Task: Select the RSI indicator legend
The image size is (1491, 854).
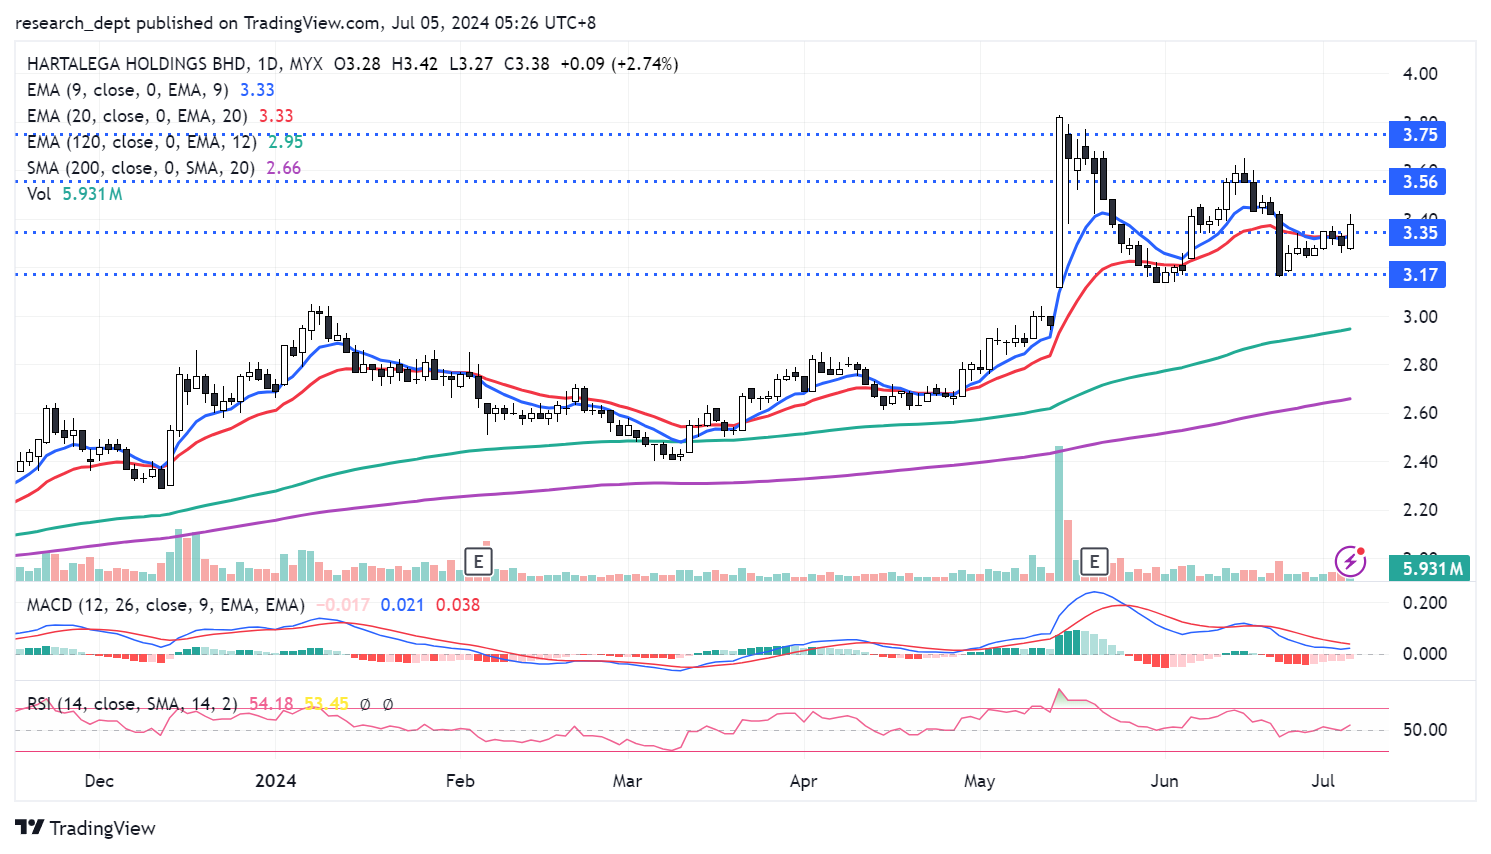Action: point(132,704)
